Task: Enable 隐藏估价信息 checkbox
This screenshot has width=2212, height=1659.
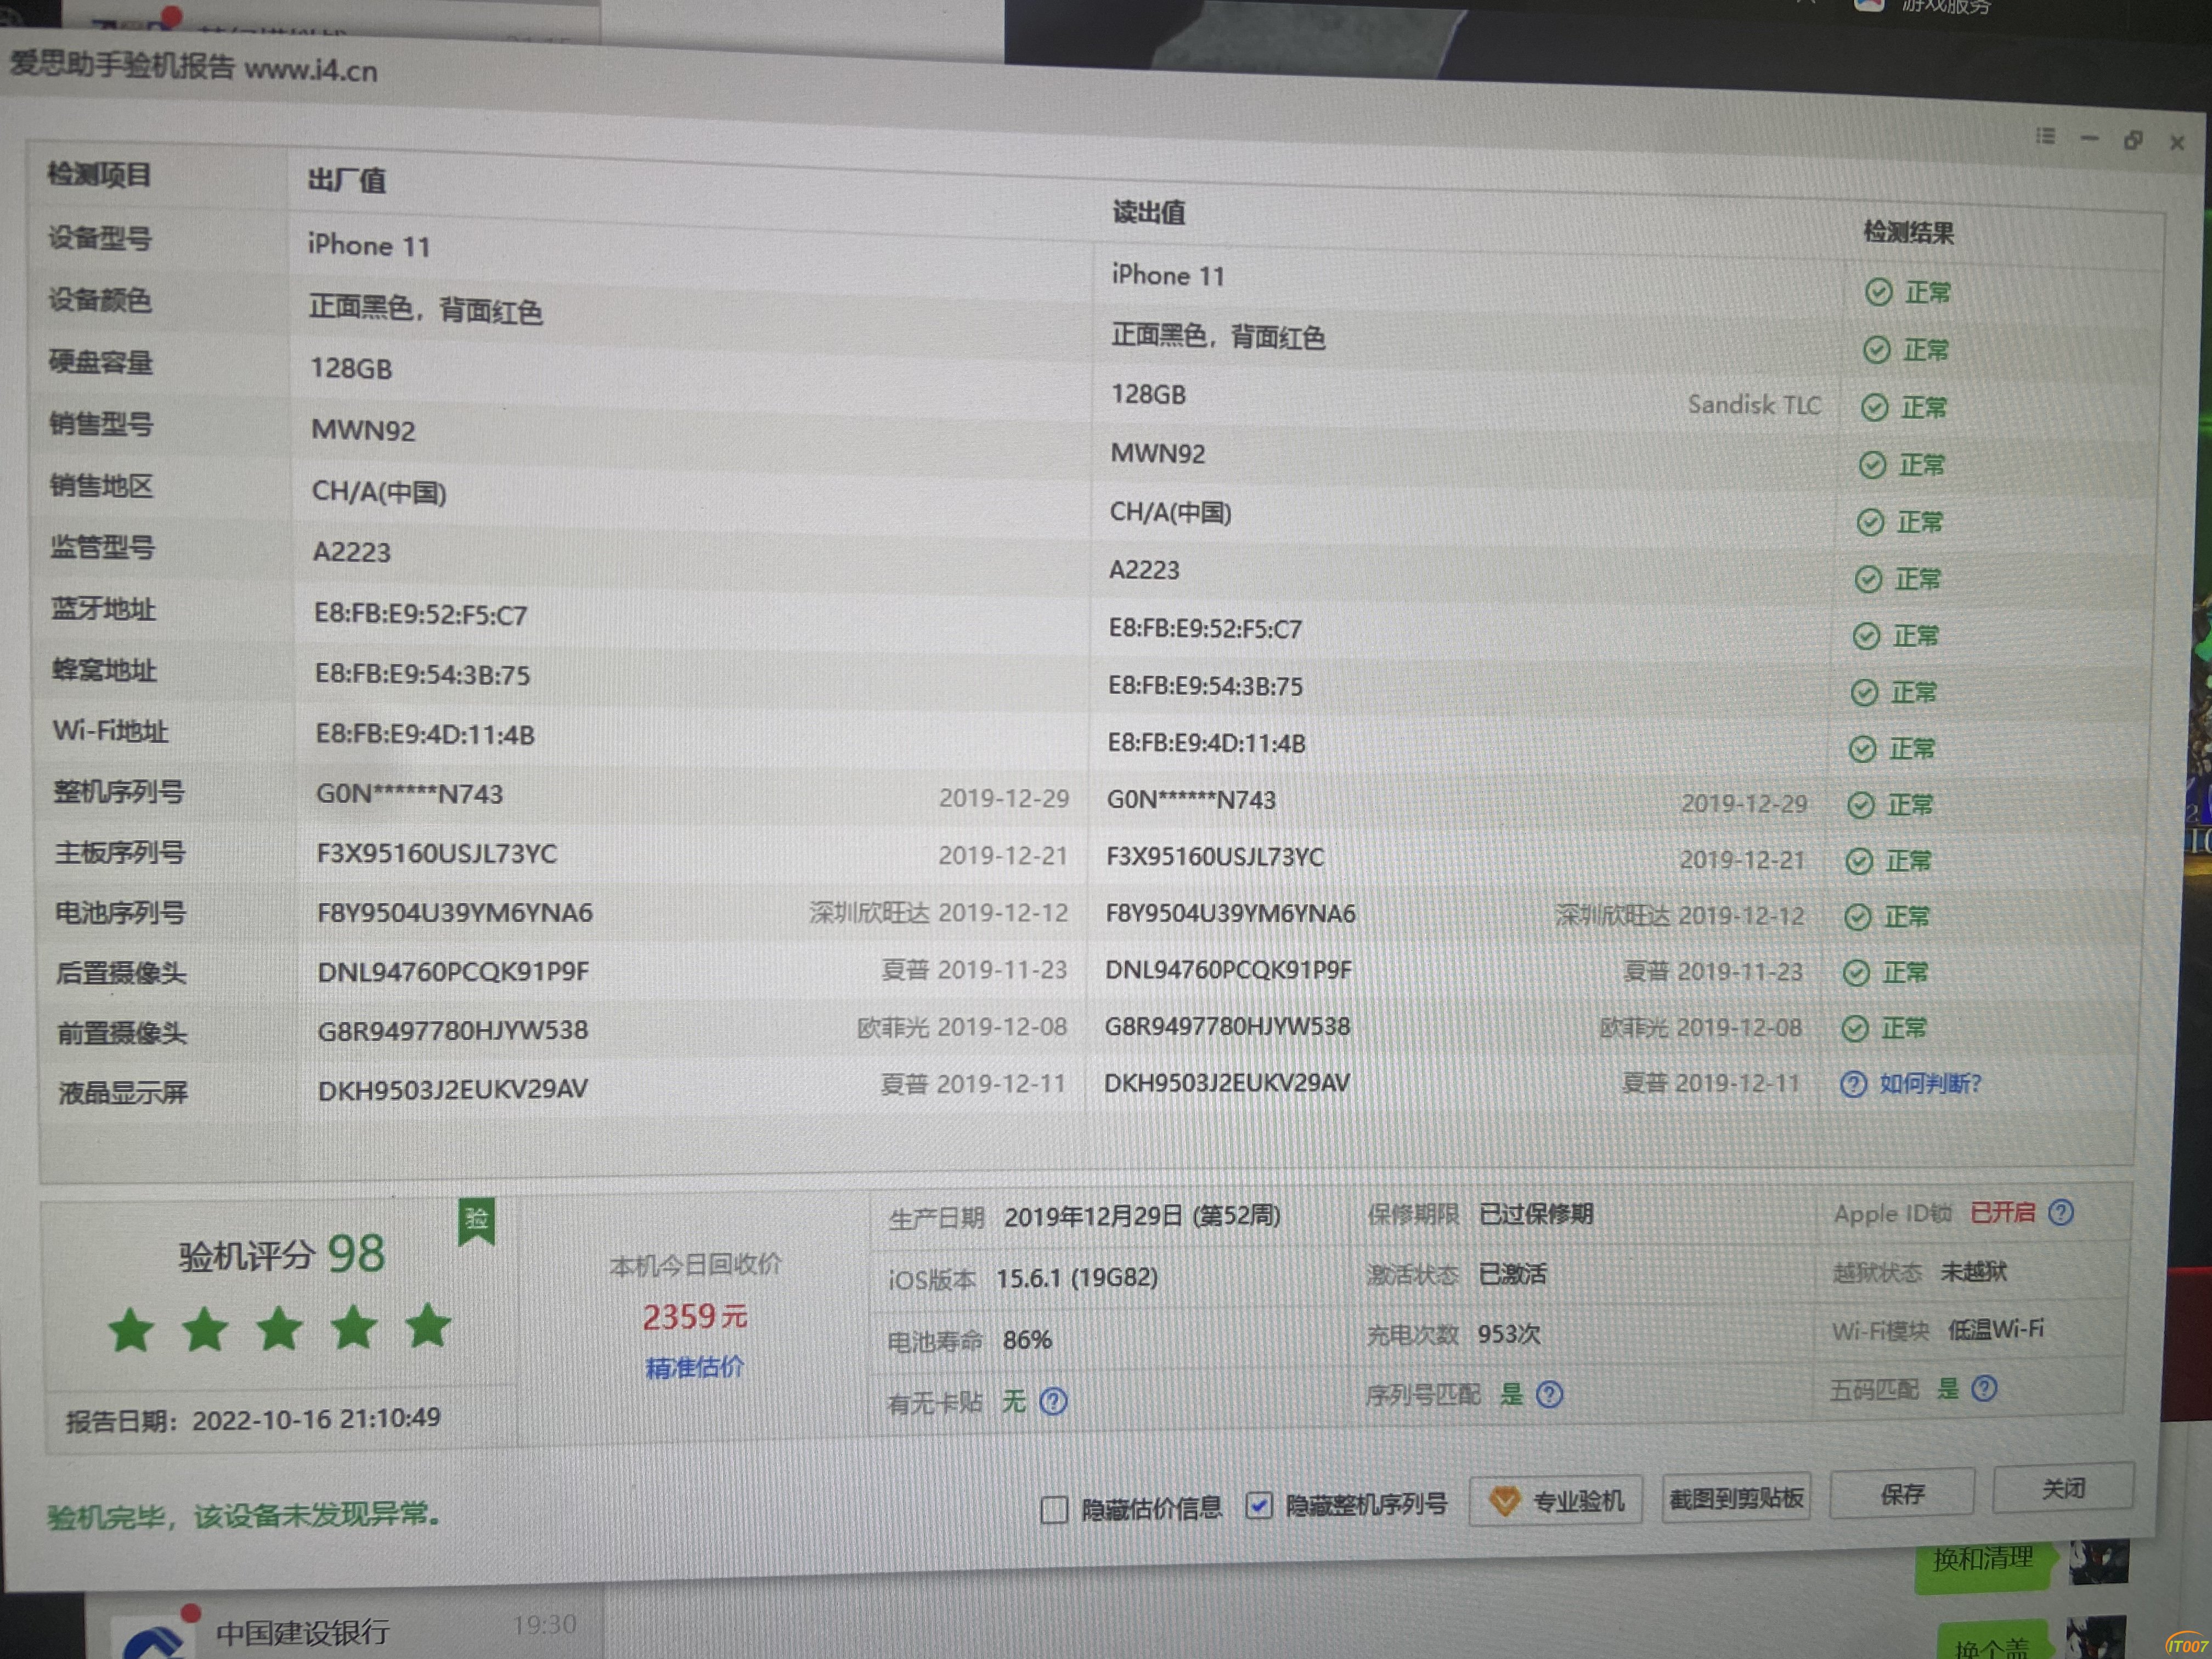Action: click(1054, 1509)
